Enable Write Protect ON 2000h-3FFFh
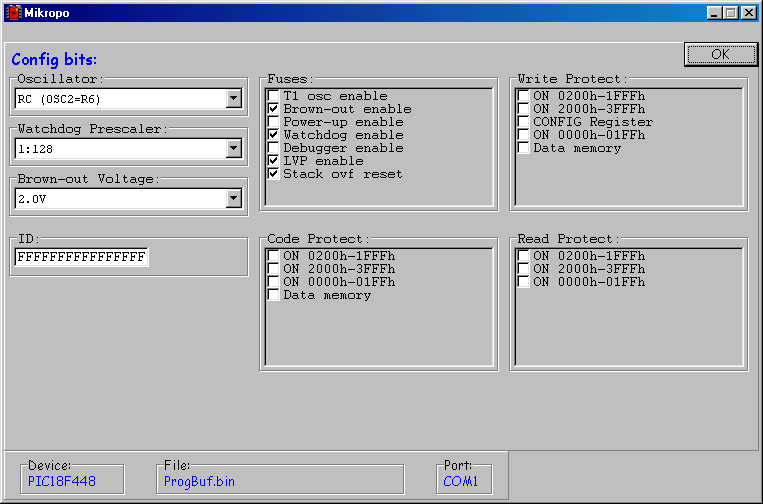Viewport: 763px width, 504px height. [x=523, y=108]
